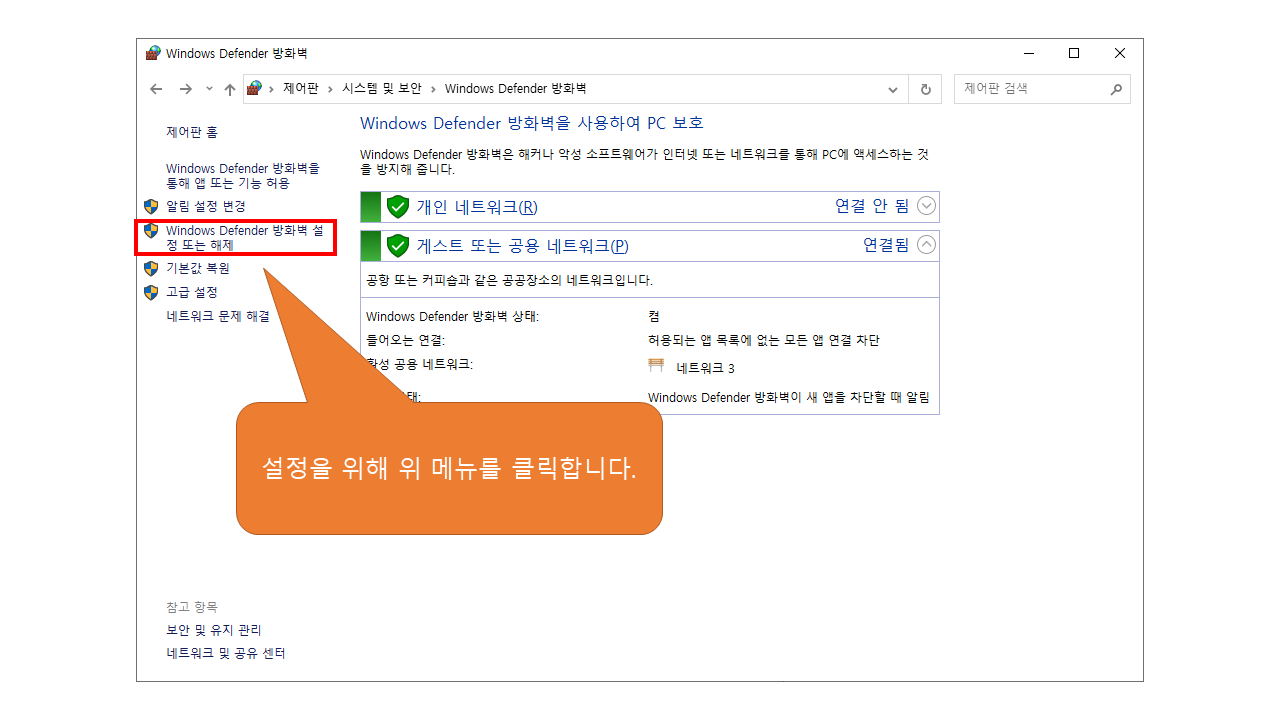Open the 고급 설정 link
Screen dimensions: 1280x720
(x=192, y=292)
